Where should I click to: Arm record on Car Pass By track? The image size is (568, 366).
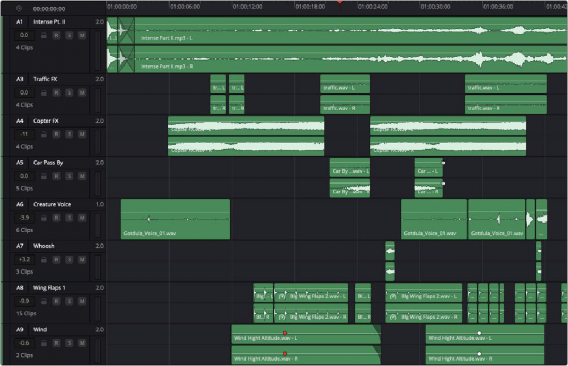click(x=56, y=176)
